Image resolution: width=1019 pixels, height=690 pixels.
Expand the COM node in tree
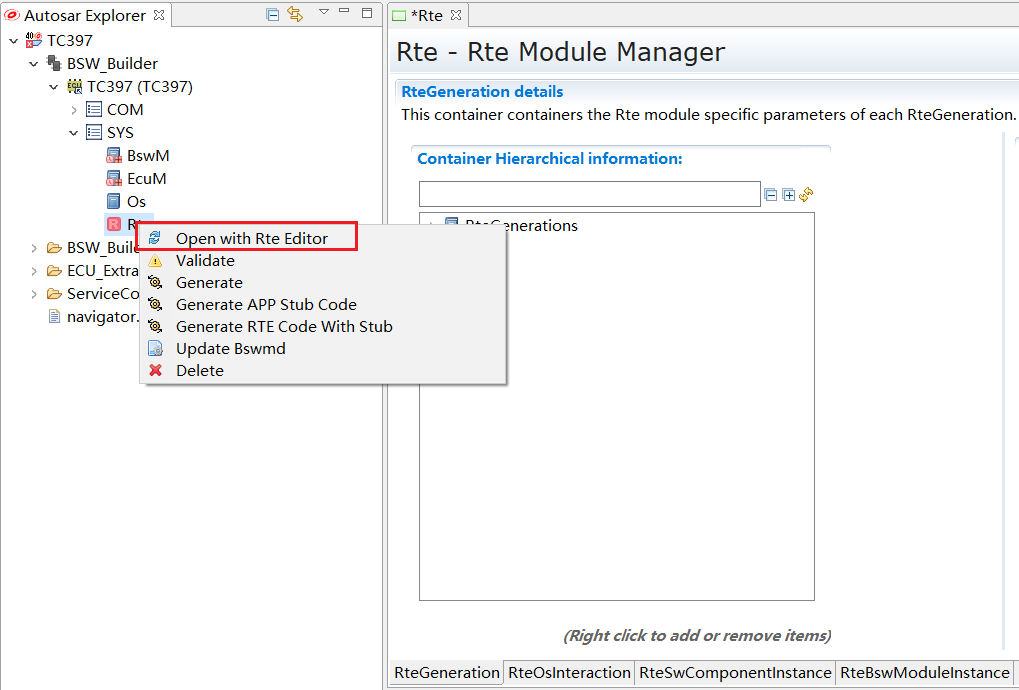74,110
